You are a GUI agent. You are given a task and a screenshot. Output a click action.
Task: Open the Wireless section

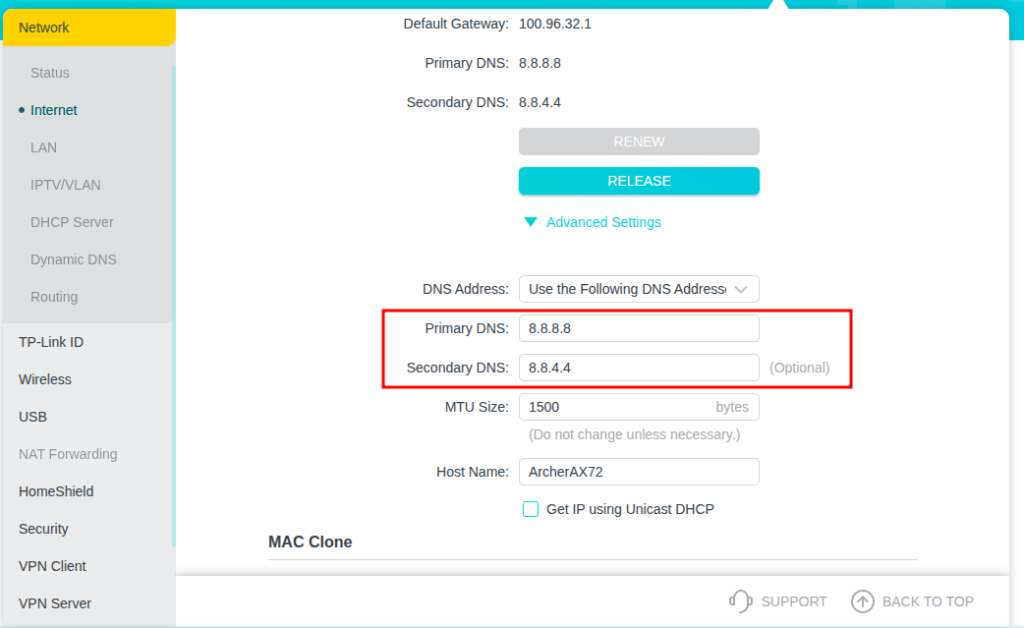click(x=45, y=379)
